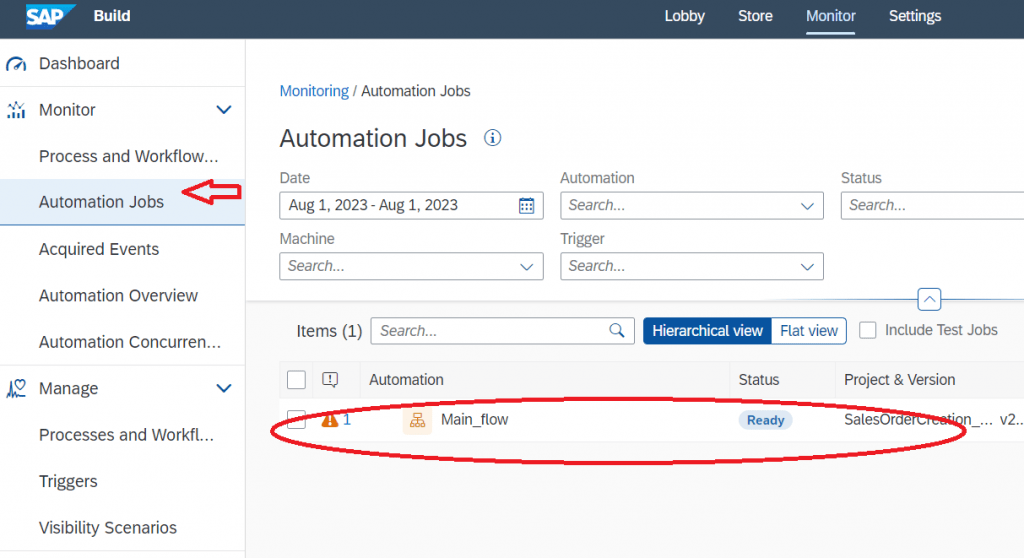
Task: Tick the select-all checkbox in table header
Action: point(296,380)
